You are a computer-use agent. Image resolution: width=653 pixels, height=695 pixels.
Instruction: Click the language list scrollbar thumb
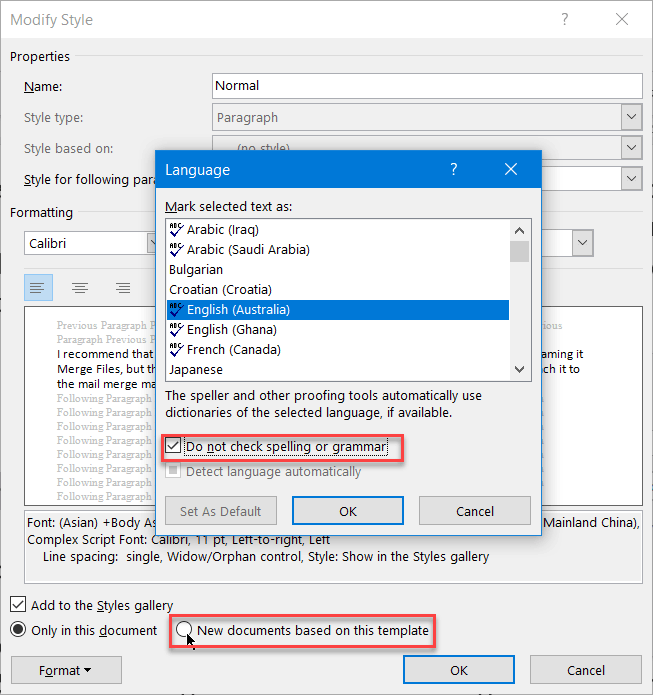(519, 251)
